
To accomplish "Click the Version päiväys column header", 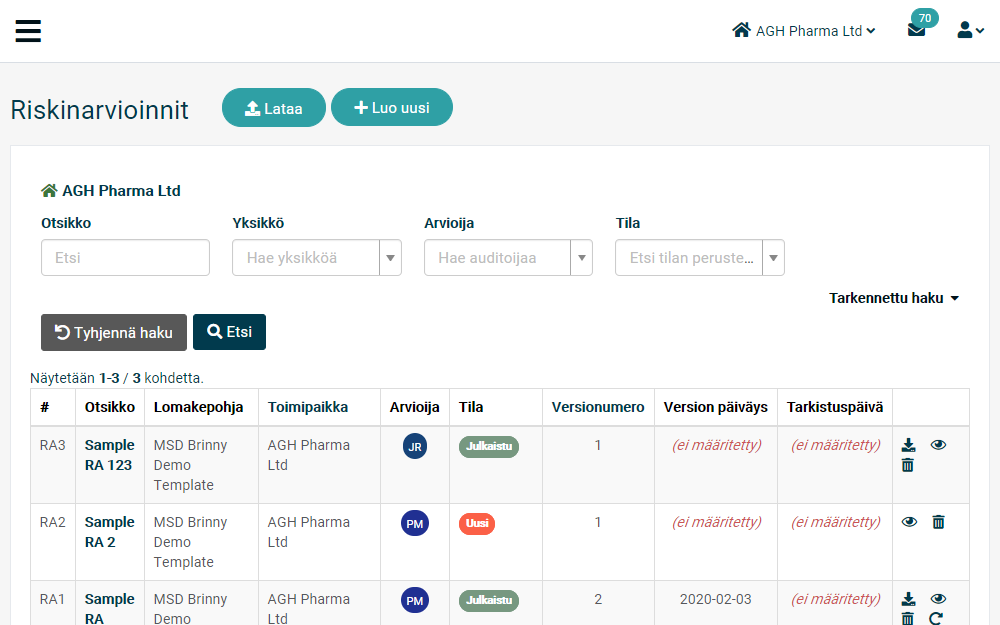I will click(716, 407).
